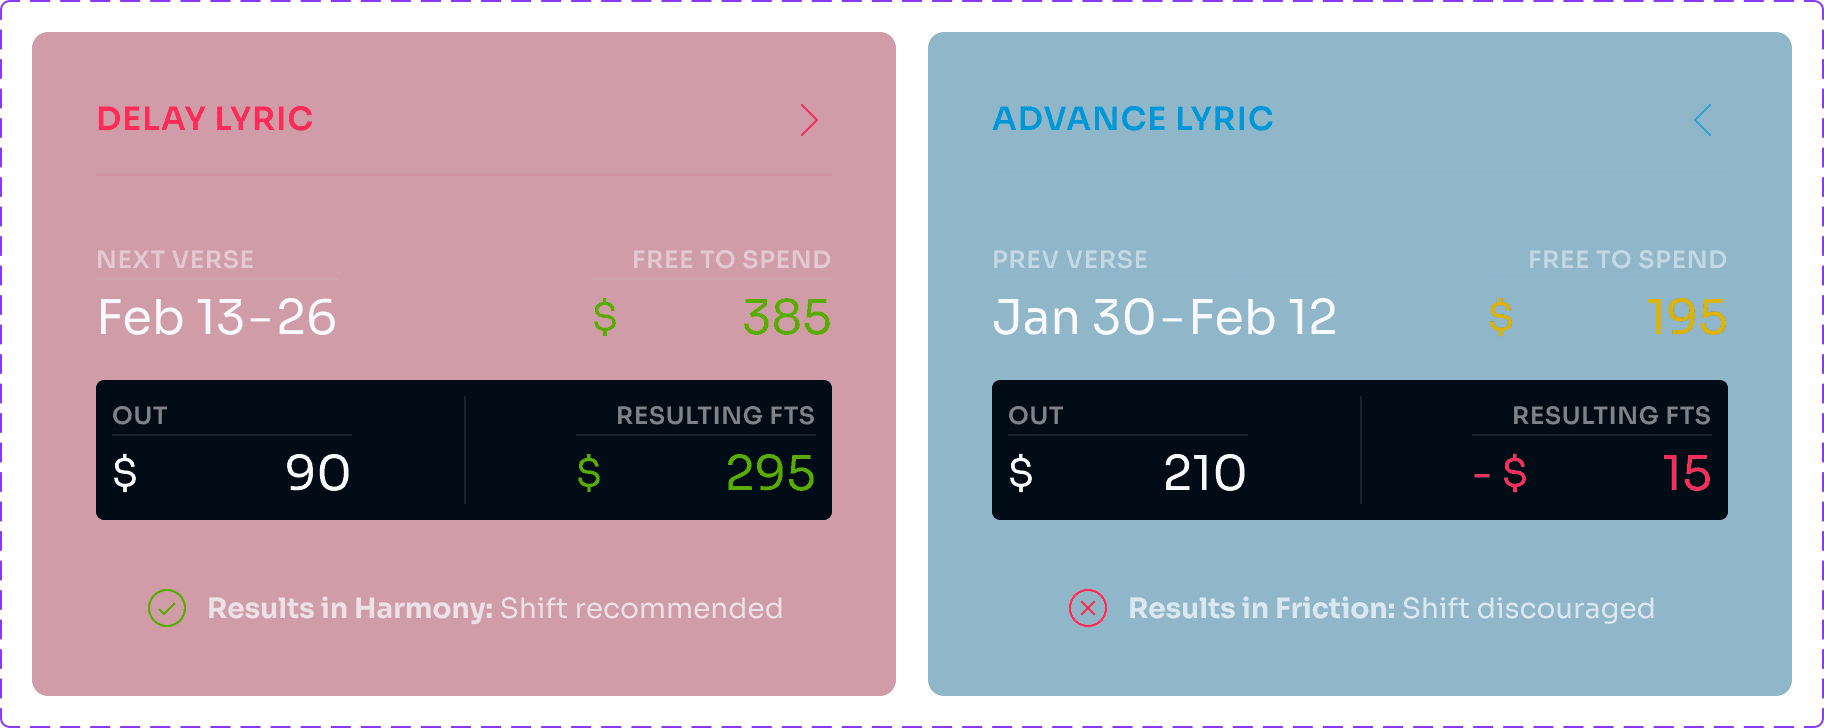The width and height of the screenshot is (1824, 728).
Task: Click the green 295 resulting FTS value
Action: pos(770,473)
